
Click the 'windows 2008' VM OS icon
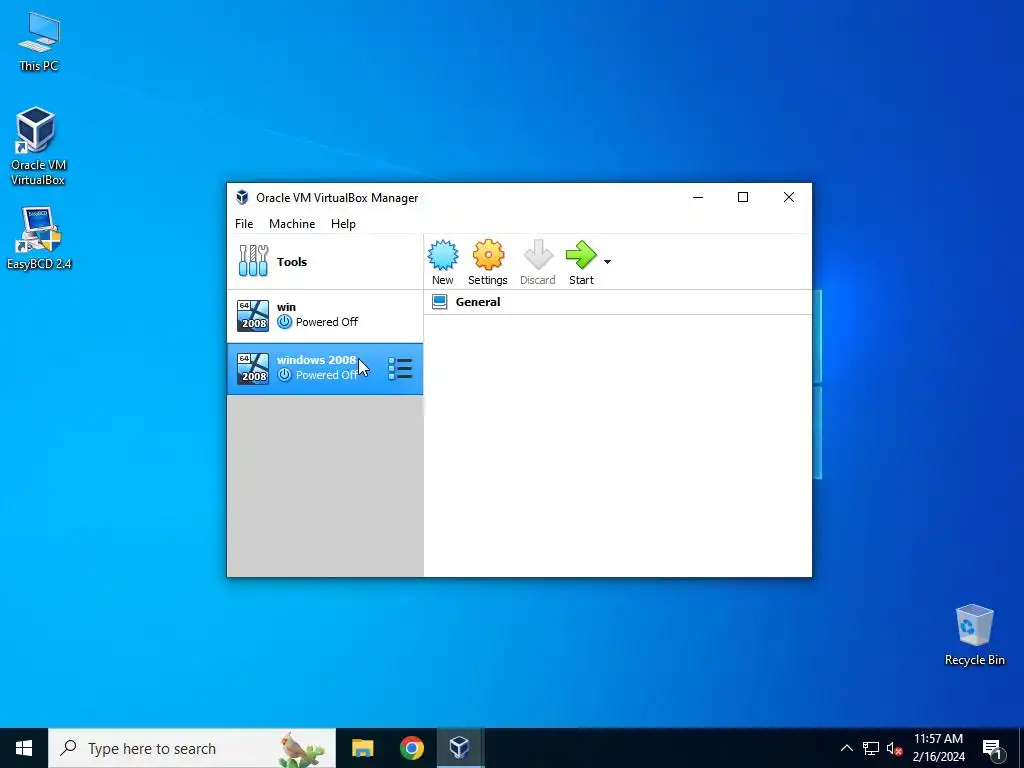253,369
